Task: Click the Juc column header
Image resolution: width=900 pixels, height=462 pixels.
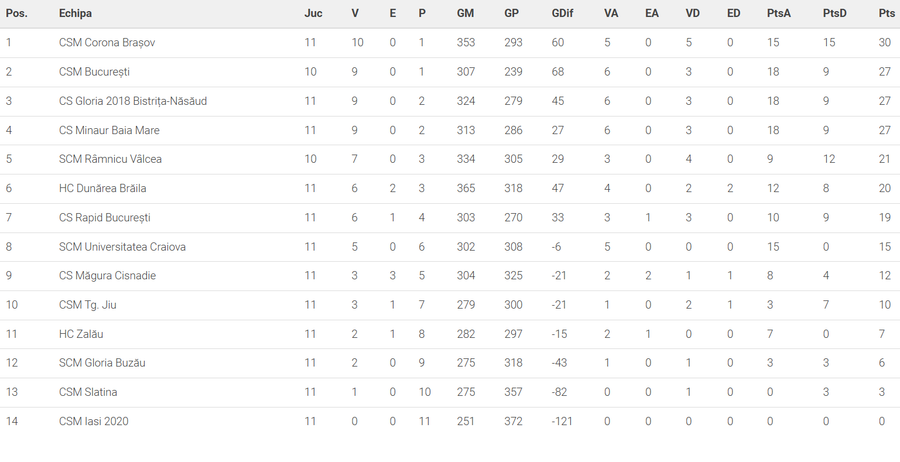Action: [x=313, y=13]
